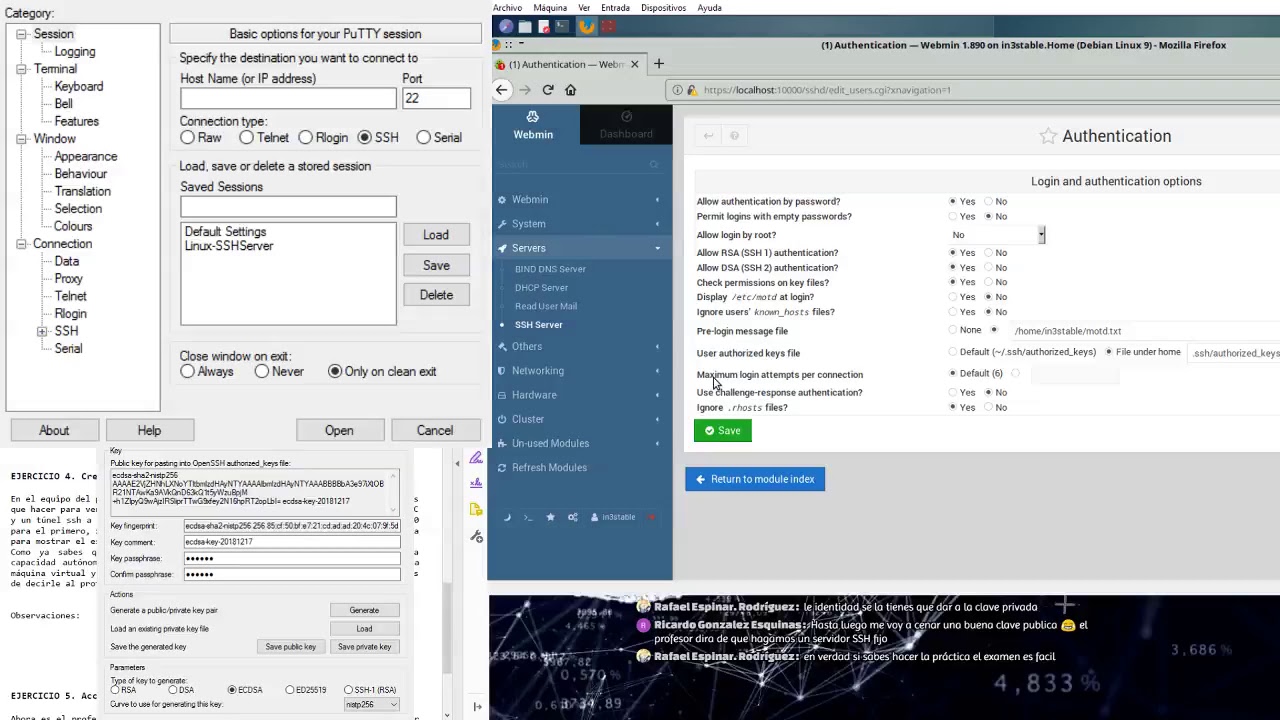Click the PDF sign pen icon

pyautogui.click(x=476, y=458)
